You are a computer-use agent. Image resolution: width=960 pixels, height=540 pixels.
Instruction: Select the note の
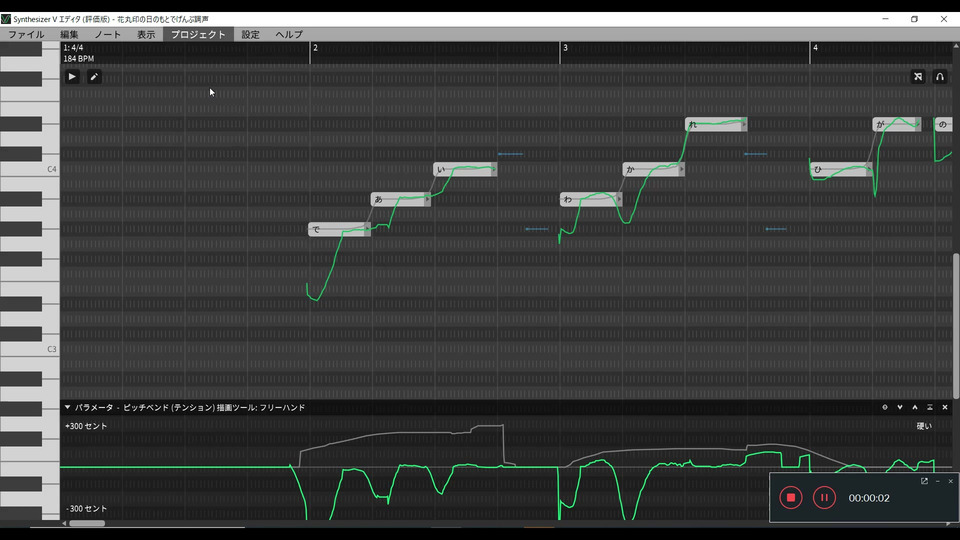[943, 124]
